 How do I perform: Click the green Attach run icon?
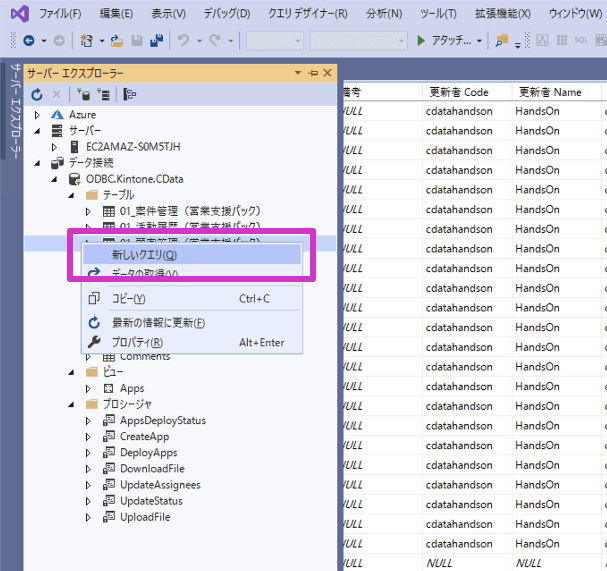(421, 40)
